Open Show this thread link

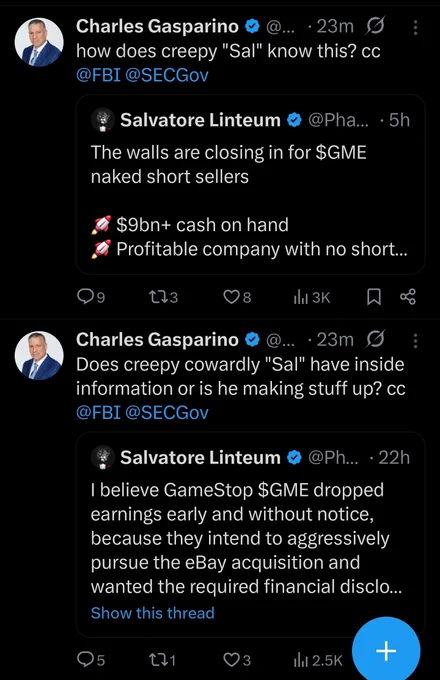[153, 613]
